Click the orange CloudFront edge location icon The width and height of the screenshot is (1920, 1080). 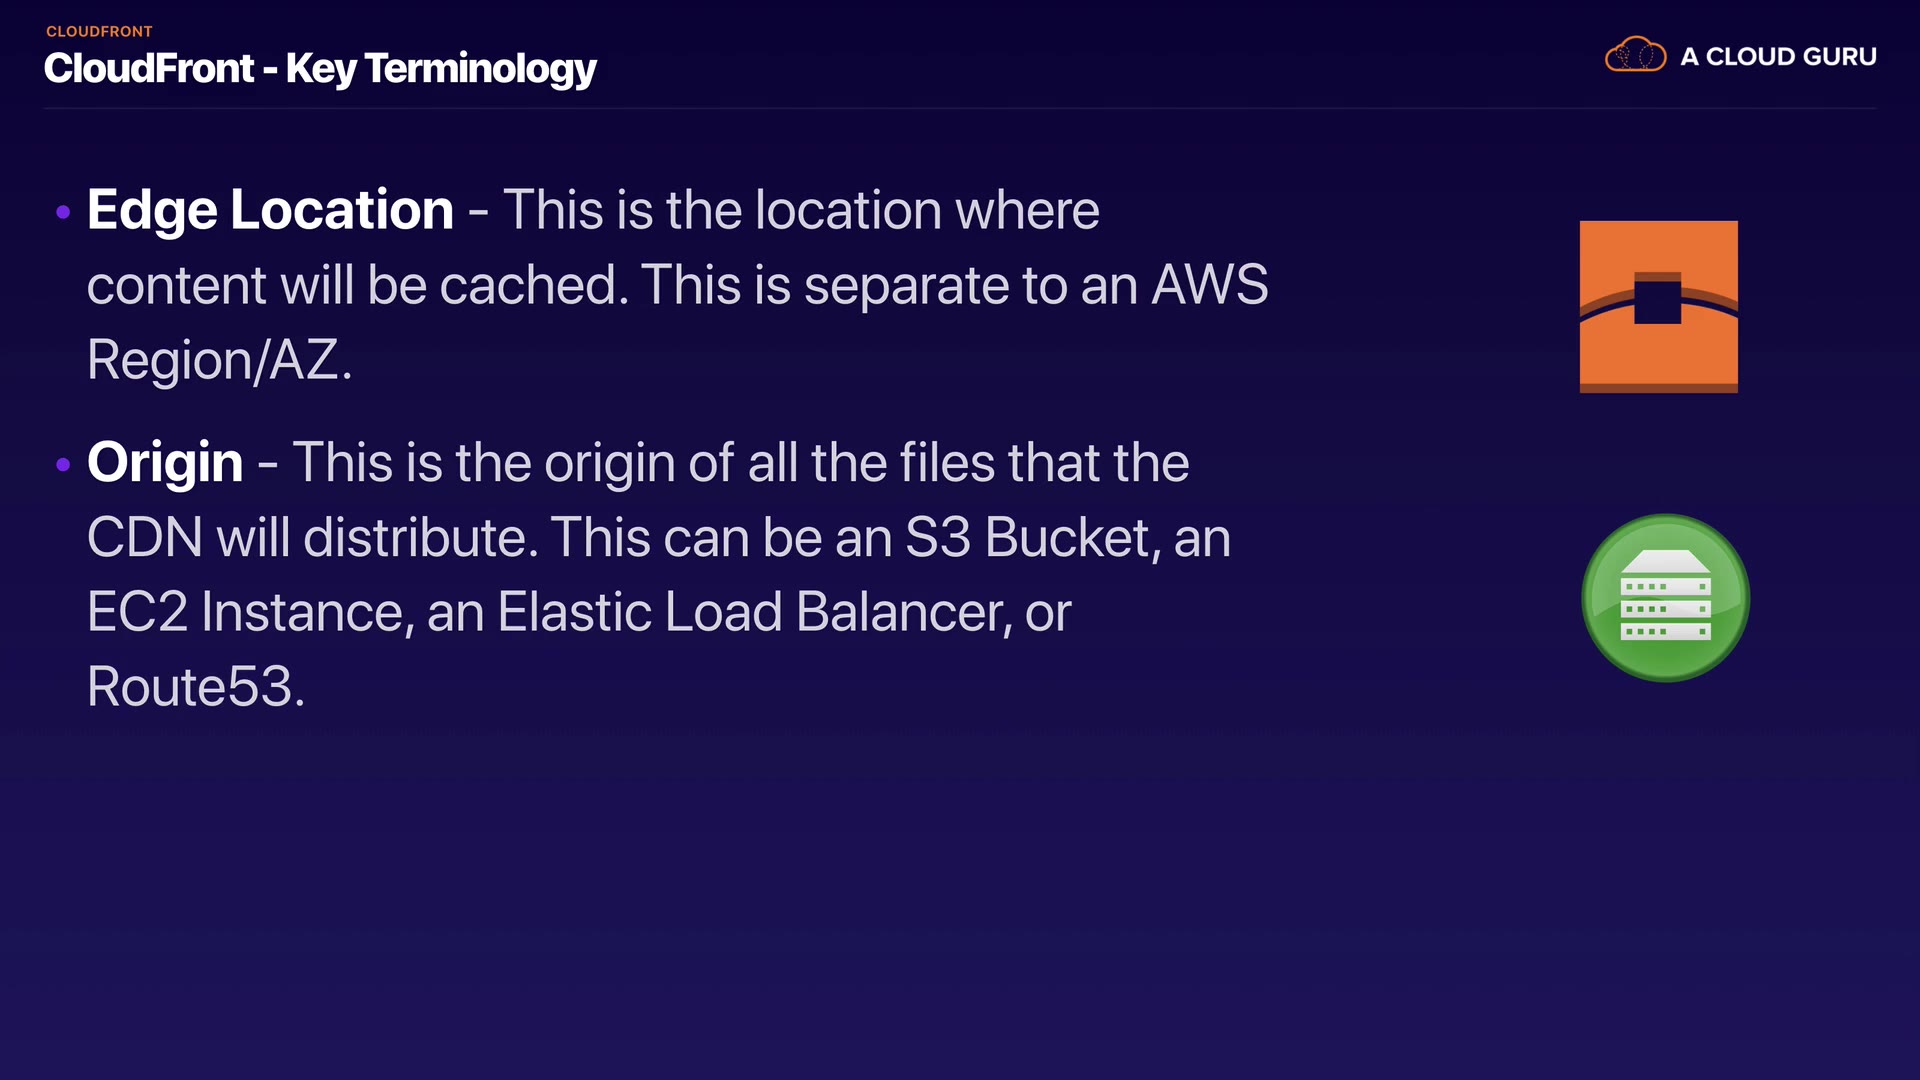1658,306
